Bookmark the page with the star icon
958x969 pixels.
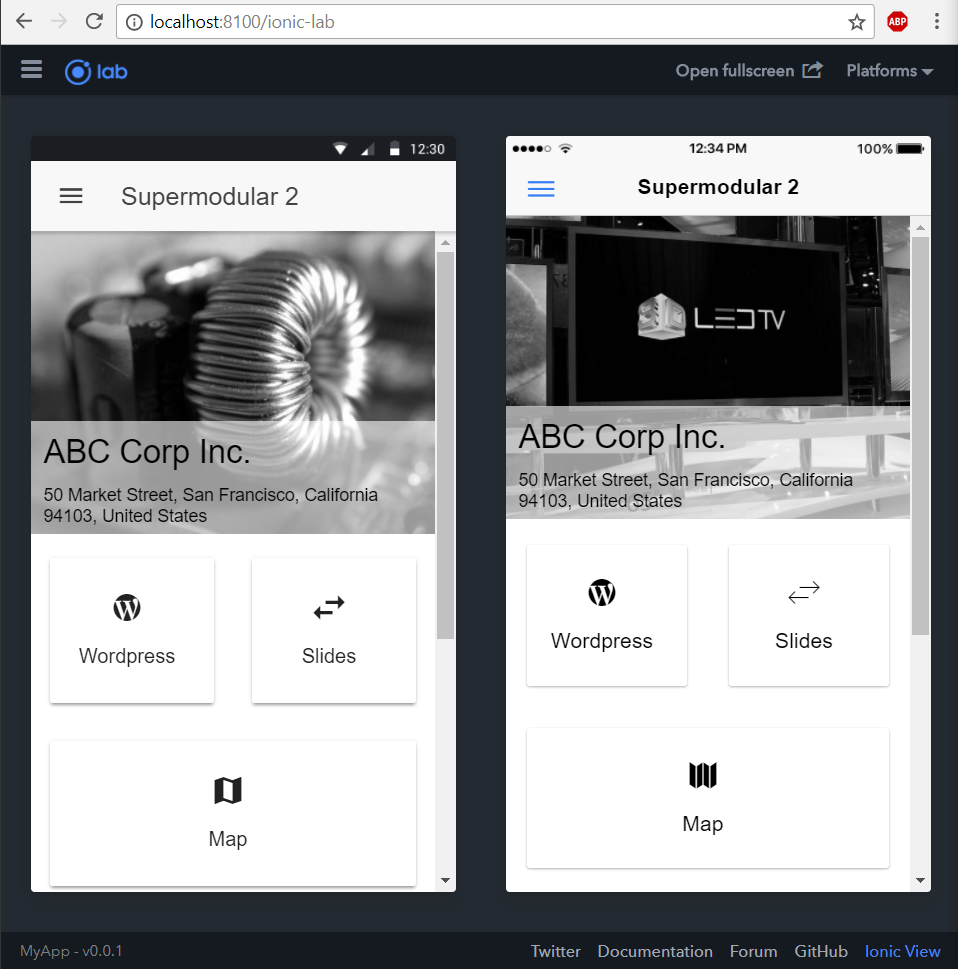857,22
